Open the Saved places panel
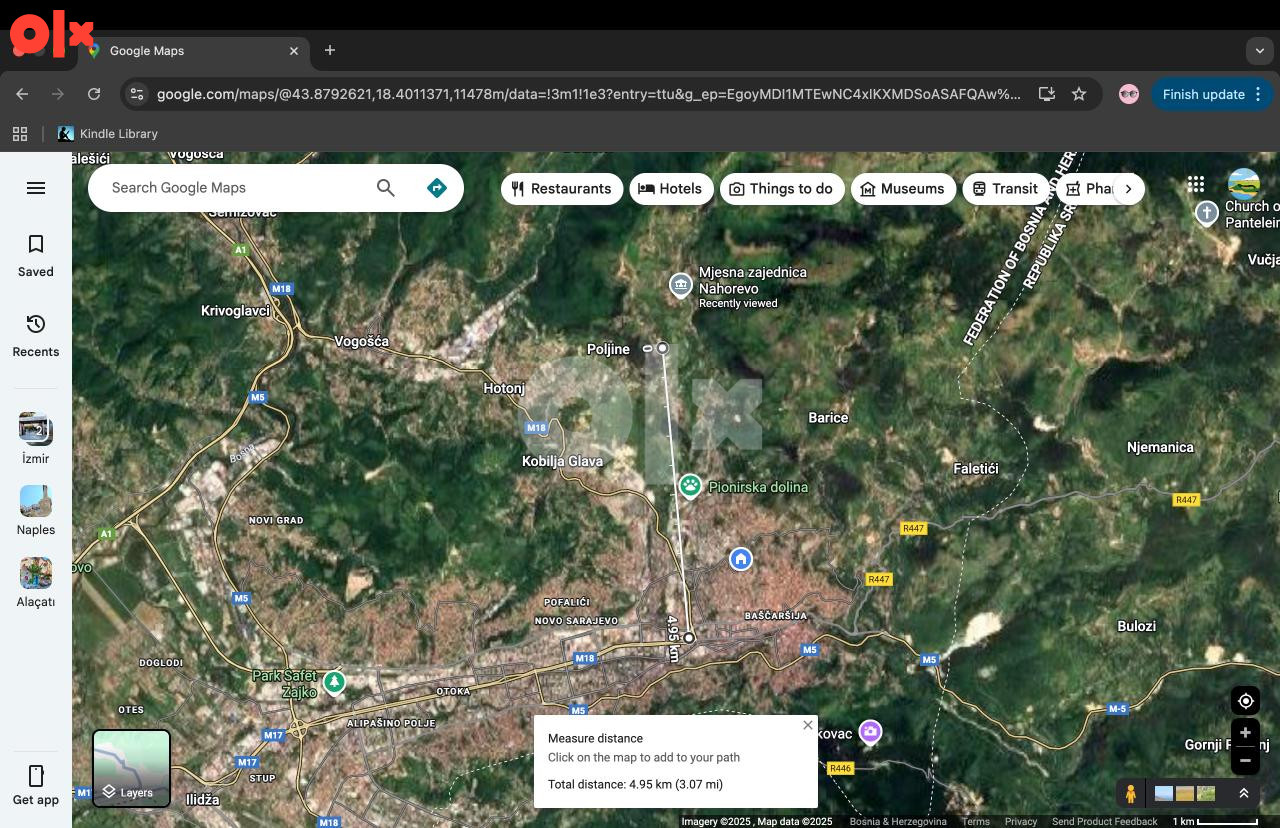Viewport: 1280px width, 828px height. (36, 256)
